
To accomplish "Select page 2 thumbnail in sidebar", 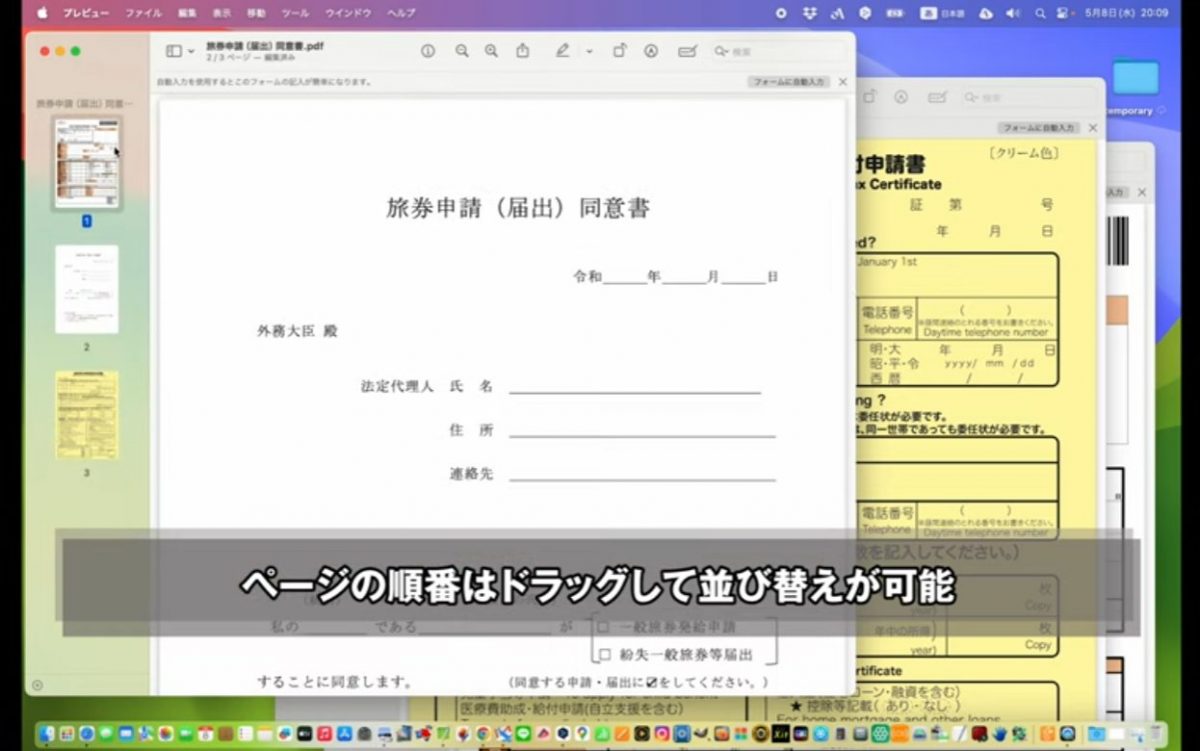I will point(87,289).
